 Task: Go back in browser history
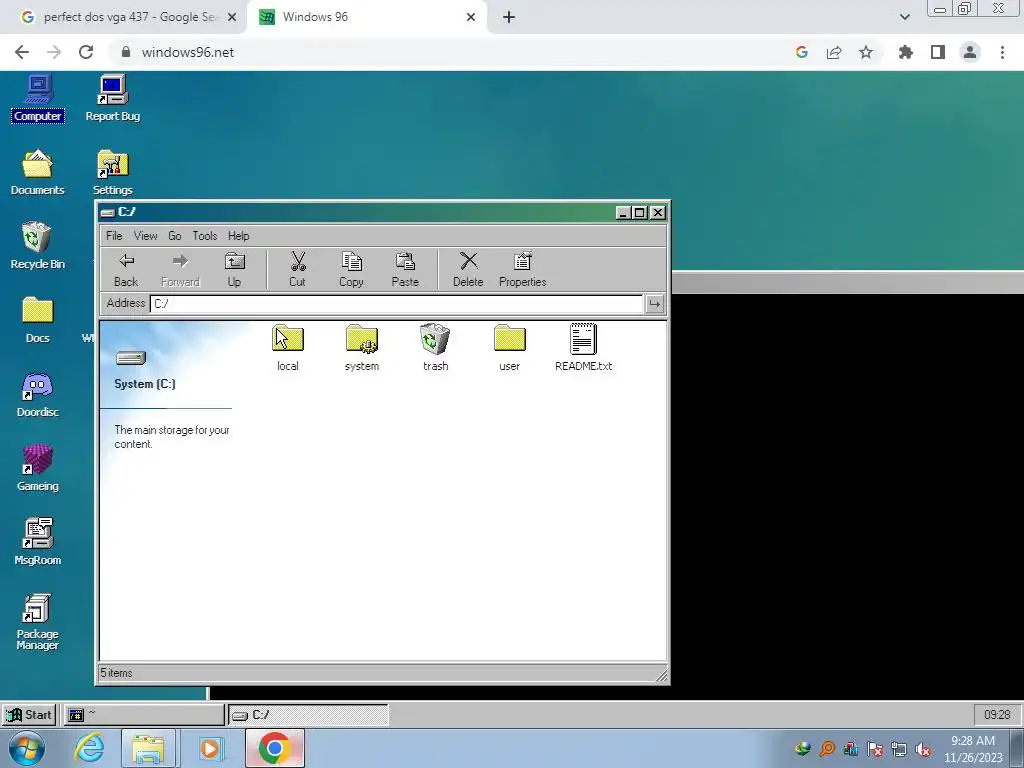(x=22, y=52)
